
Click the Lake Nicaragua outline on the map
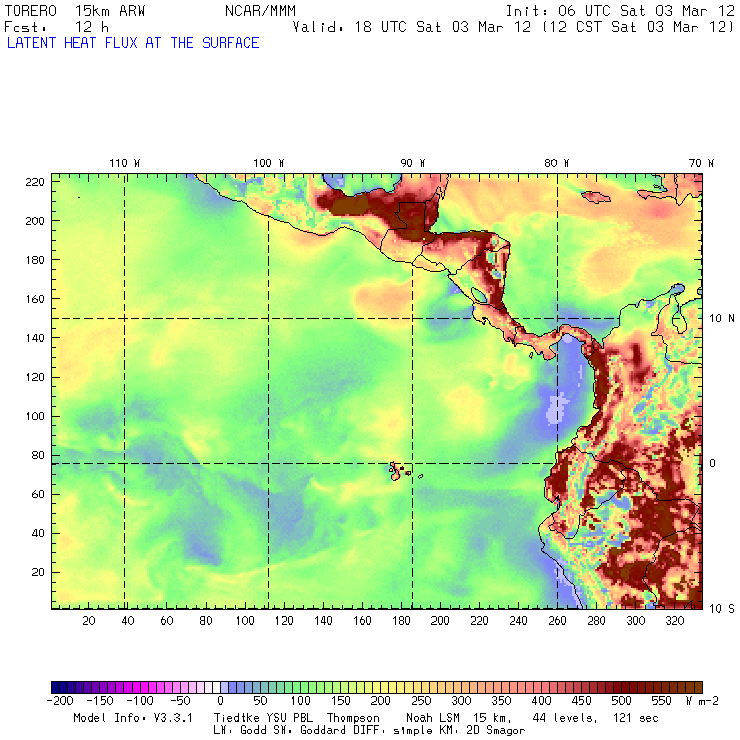click(x=479, y=295)
